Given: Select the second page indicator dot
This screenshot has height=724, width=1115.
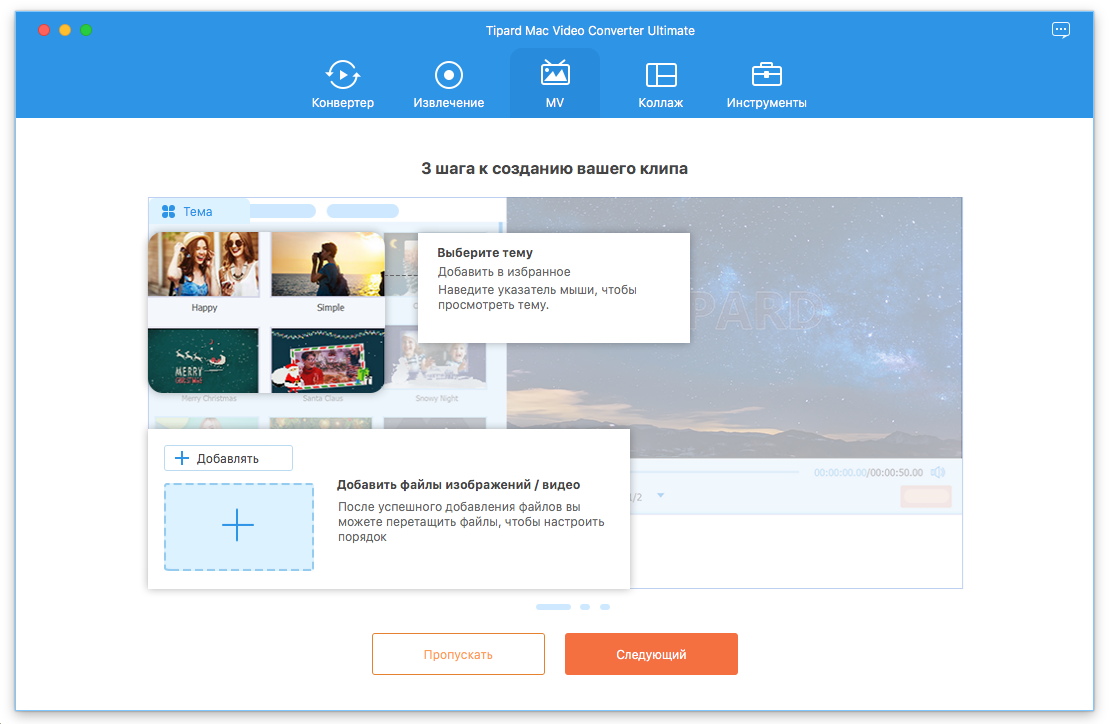Looking at the screenshot, I should tap(585, 607).
